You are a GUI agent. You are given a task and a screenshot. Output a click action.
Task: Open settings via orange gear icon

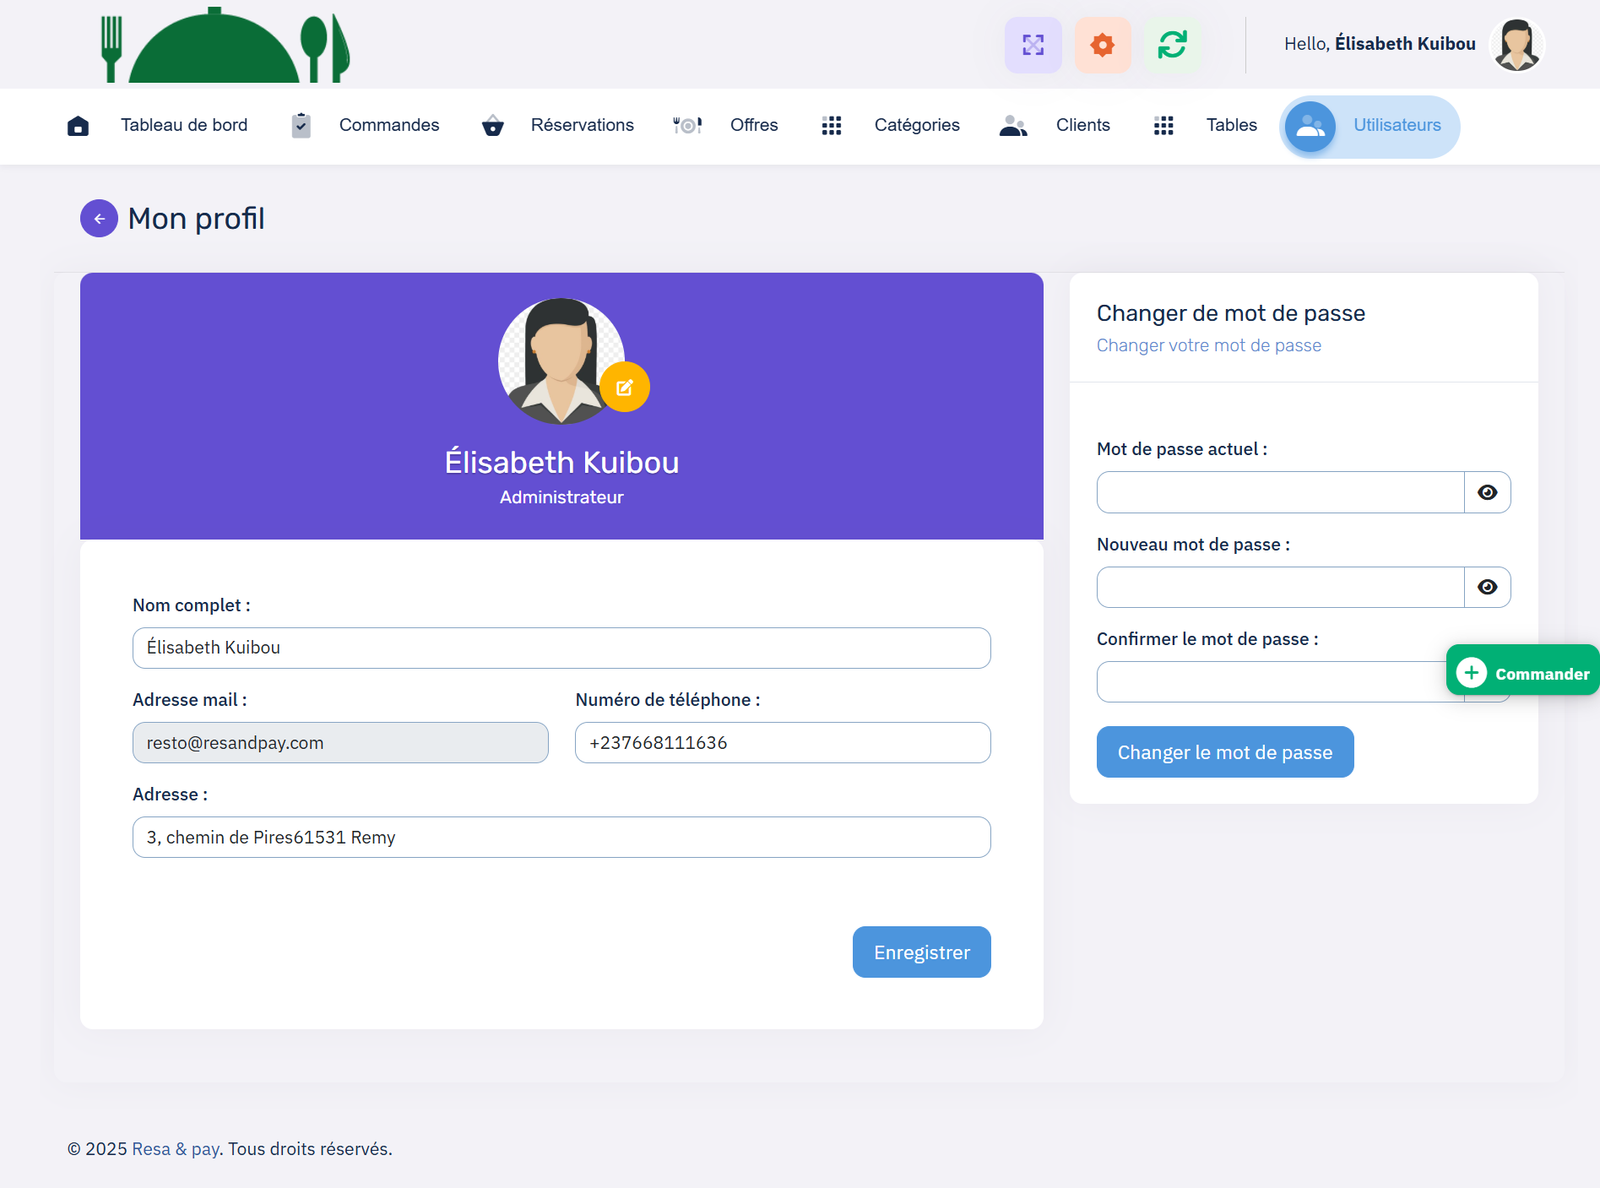click(x=1102, y=45)
